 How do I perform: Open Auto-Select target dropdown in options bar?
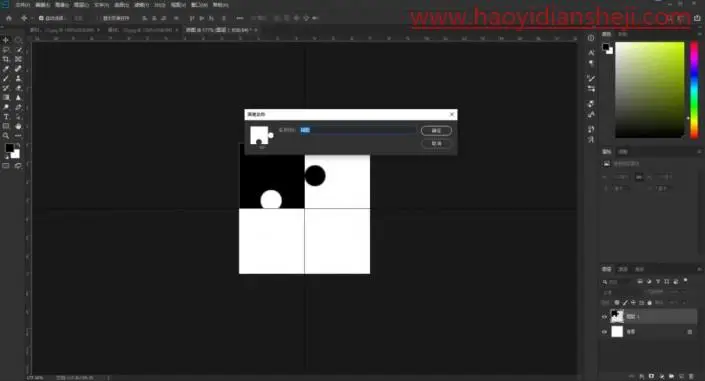pos(79,18)
